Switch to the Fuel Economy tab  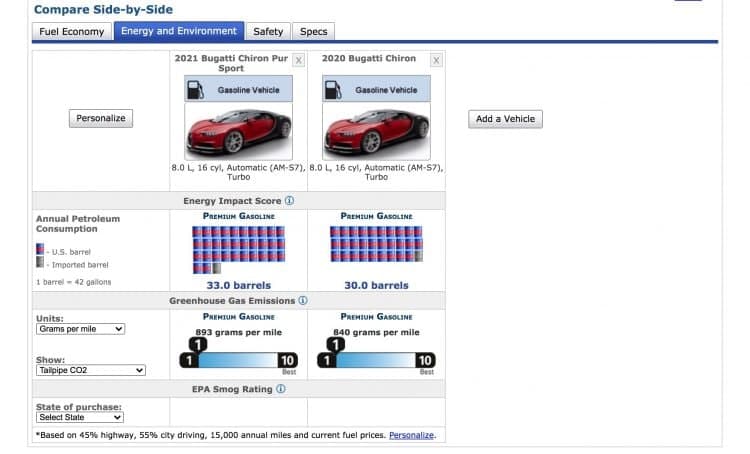[71, 31]
